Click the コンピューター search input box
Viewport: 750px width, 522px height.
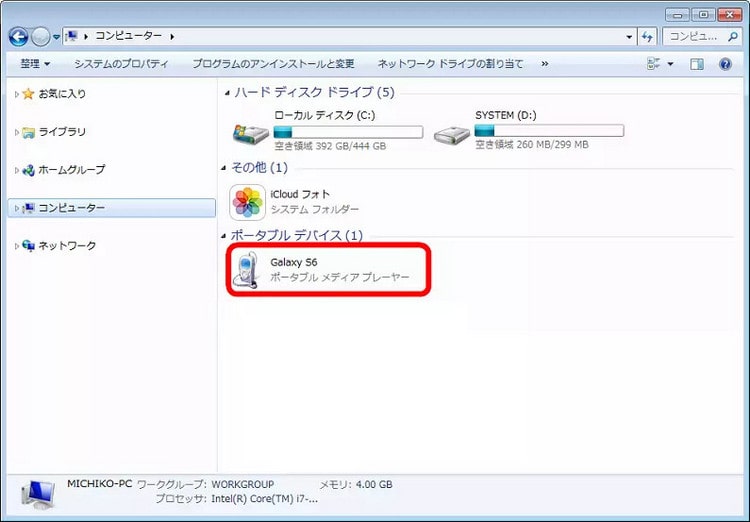click(700, 37)
